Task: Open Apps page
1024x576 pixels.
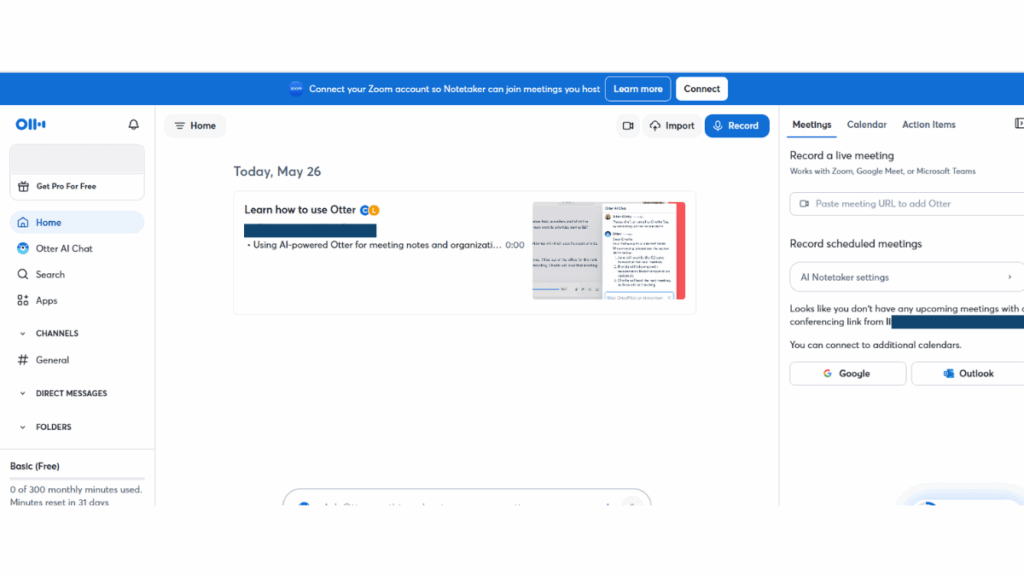Action: (46, 301)
